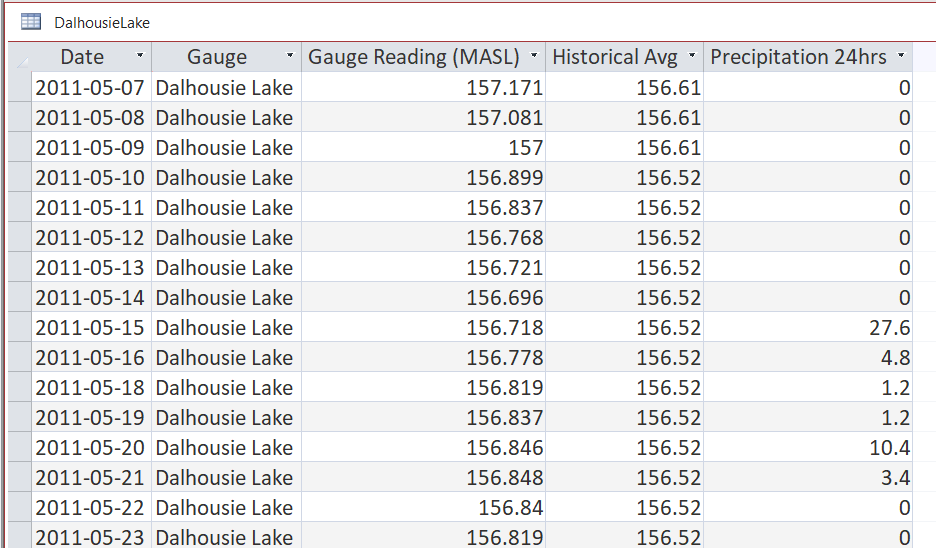Image resolution: width=936 pixels, height=548 pixels.
Task: Click gauge reading 156.778
Action: pos(423,358)
